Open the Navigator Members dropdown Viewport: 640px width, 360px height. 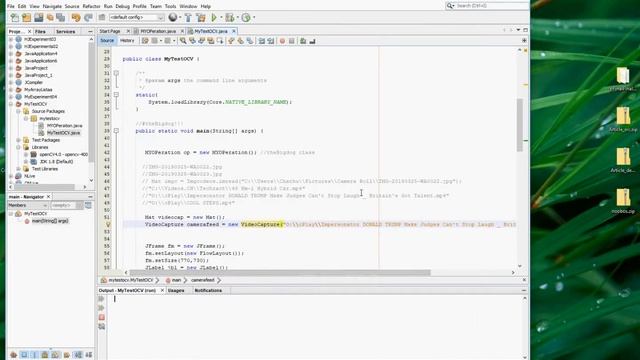pyautogui.click(x=28, y=205)
